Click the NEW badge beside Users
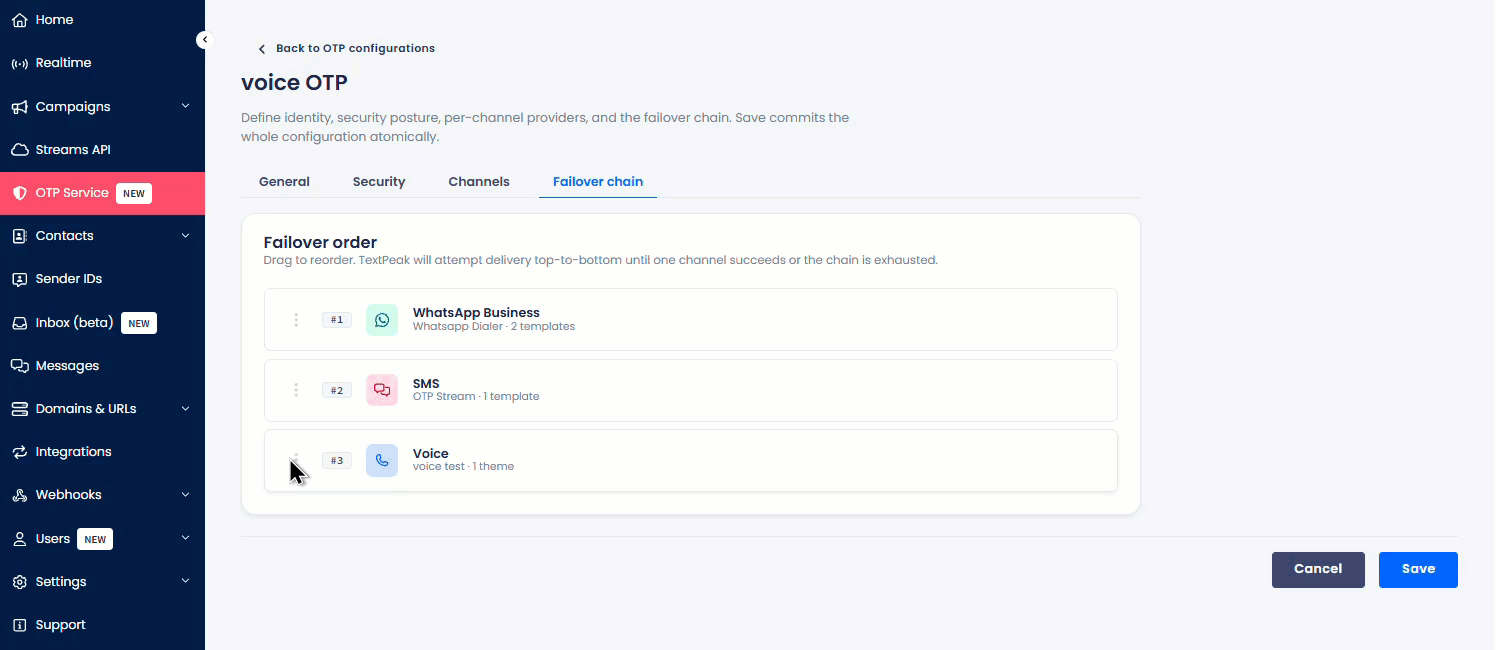 coord(95,539)
